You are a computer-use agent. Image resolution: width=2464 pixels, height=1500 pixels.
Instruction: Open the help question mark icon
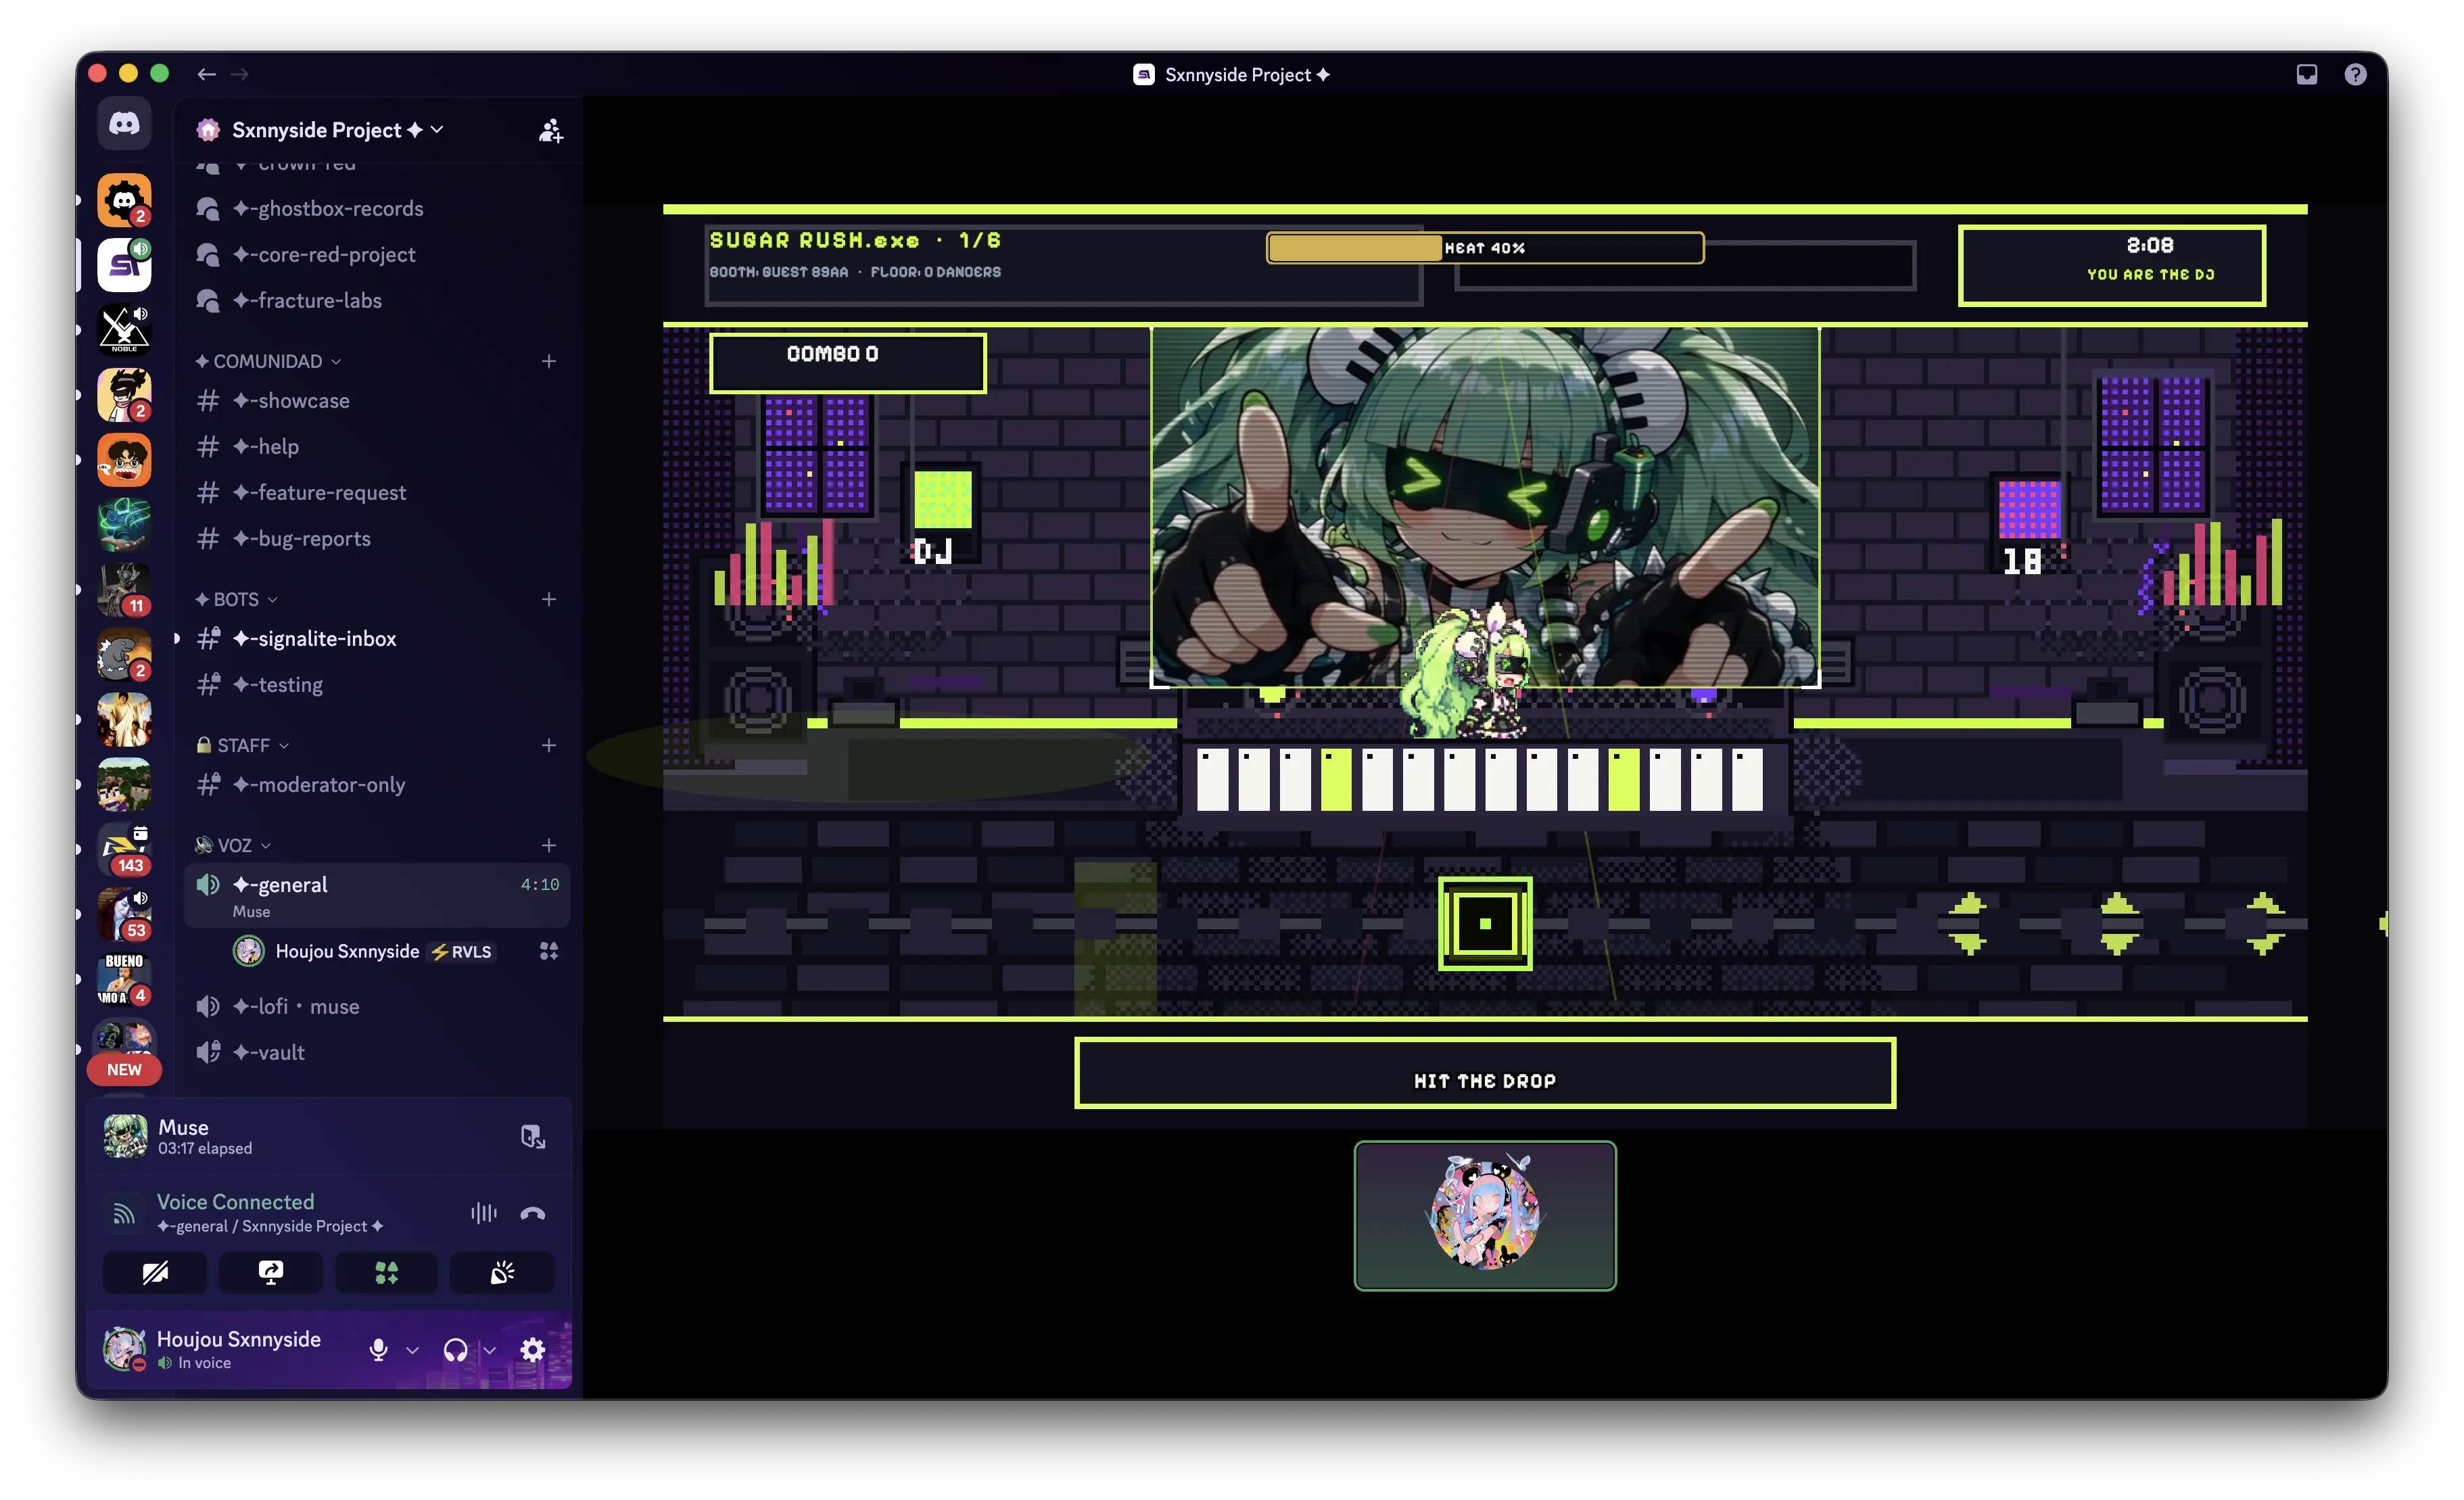coord(2355,75)
